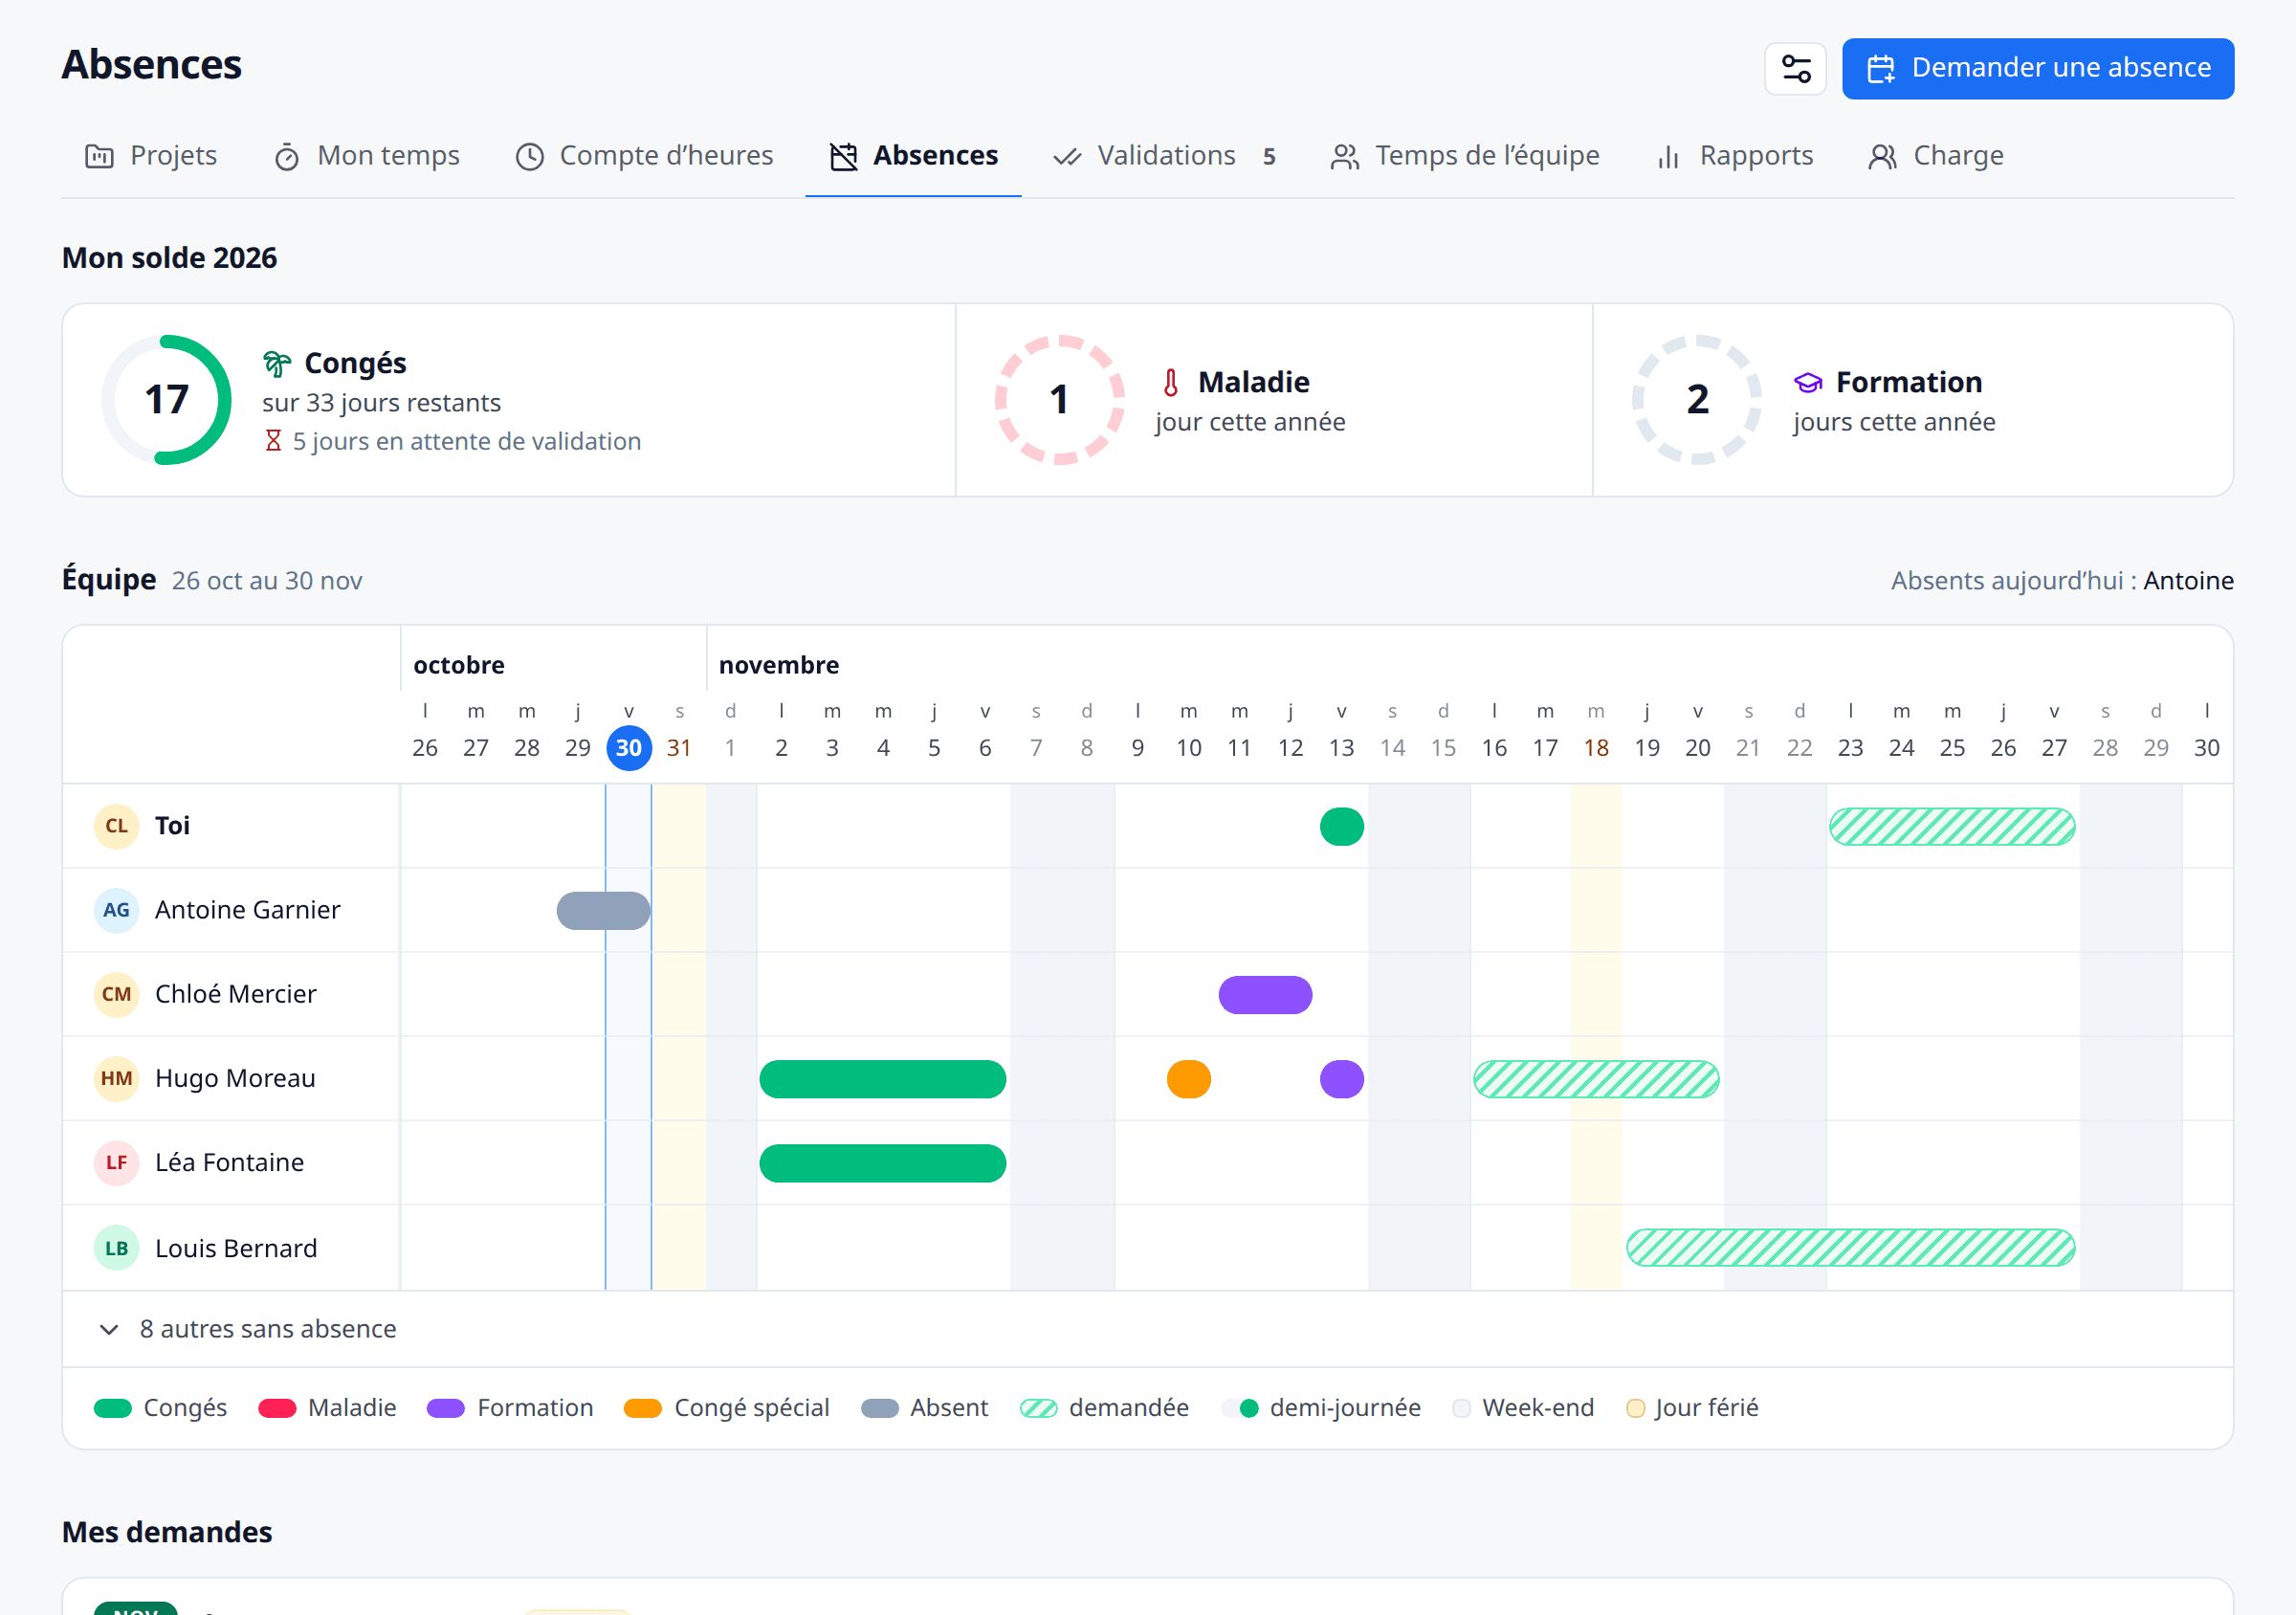Click the Congé spécial orange legend swatch
The width and height of the screenshot is (2296, 1615).
click(x=643, y=1408)
